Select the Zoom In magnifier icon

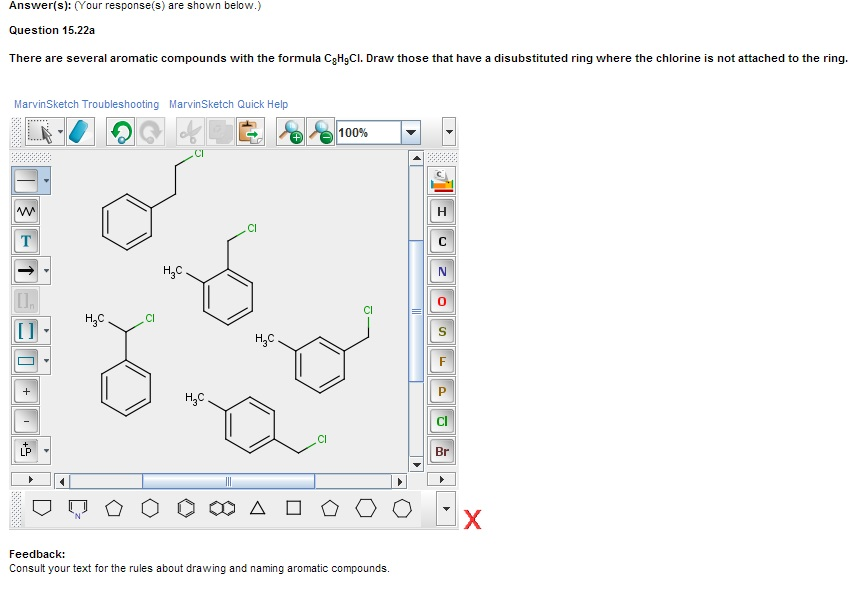point(289,131)
